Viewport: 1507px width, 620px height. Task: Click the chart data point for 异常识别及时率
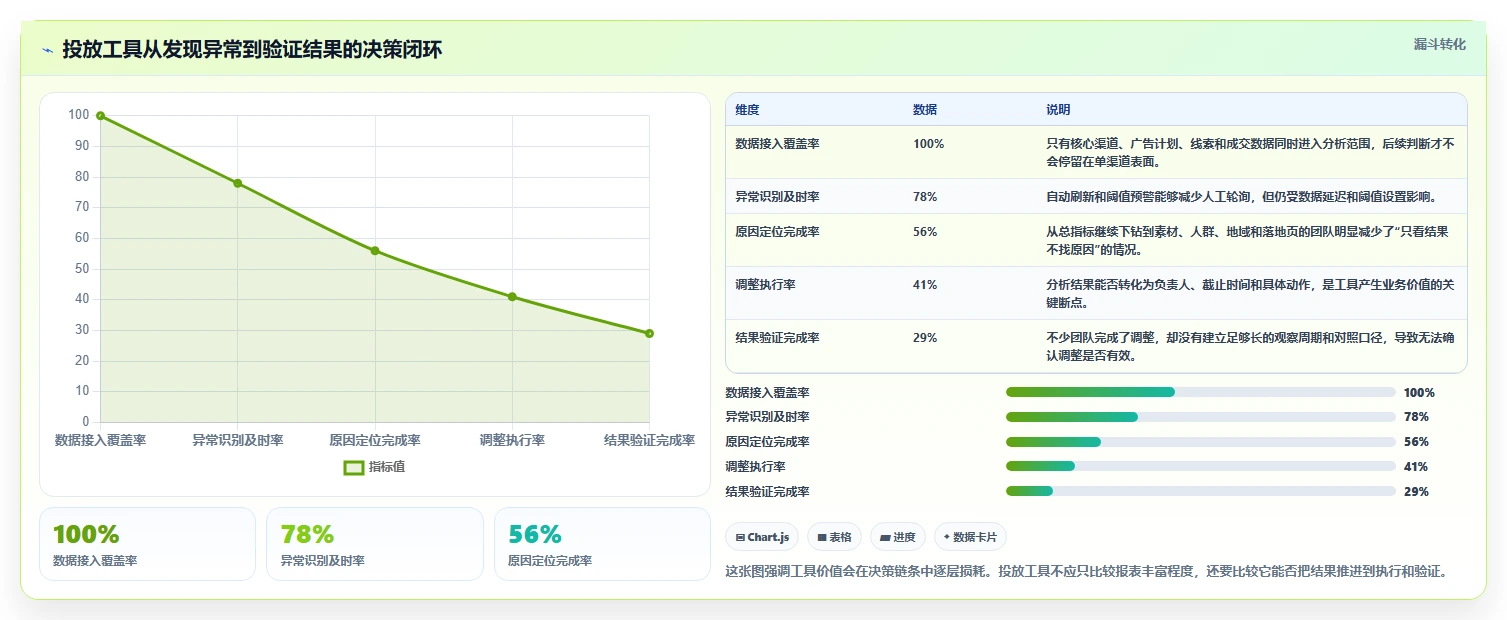click(237, 183)
